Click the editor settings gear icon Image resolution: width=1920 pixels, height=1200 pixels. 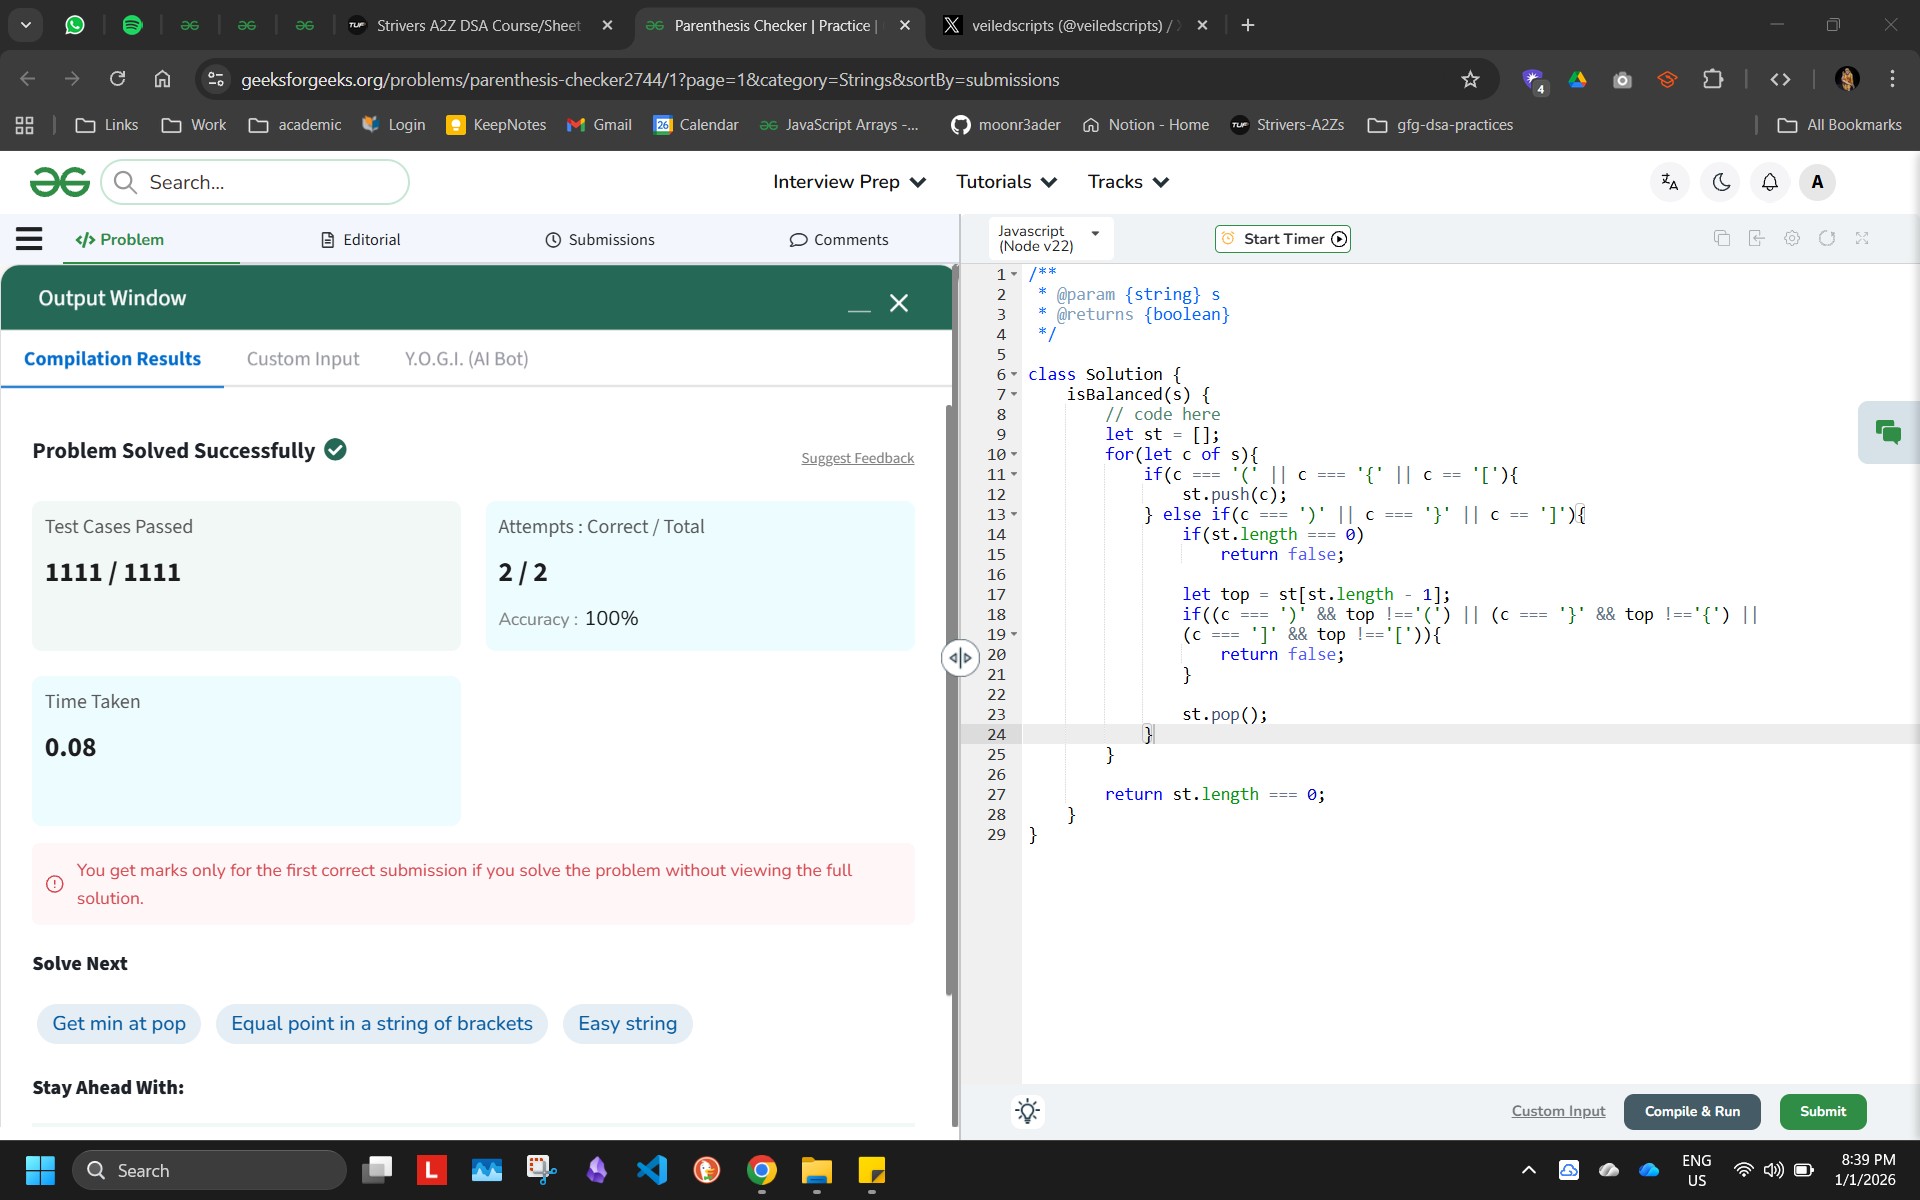(x=1792, y=238)
